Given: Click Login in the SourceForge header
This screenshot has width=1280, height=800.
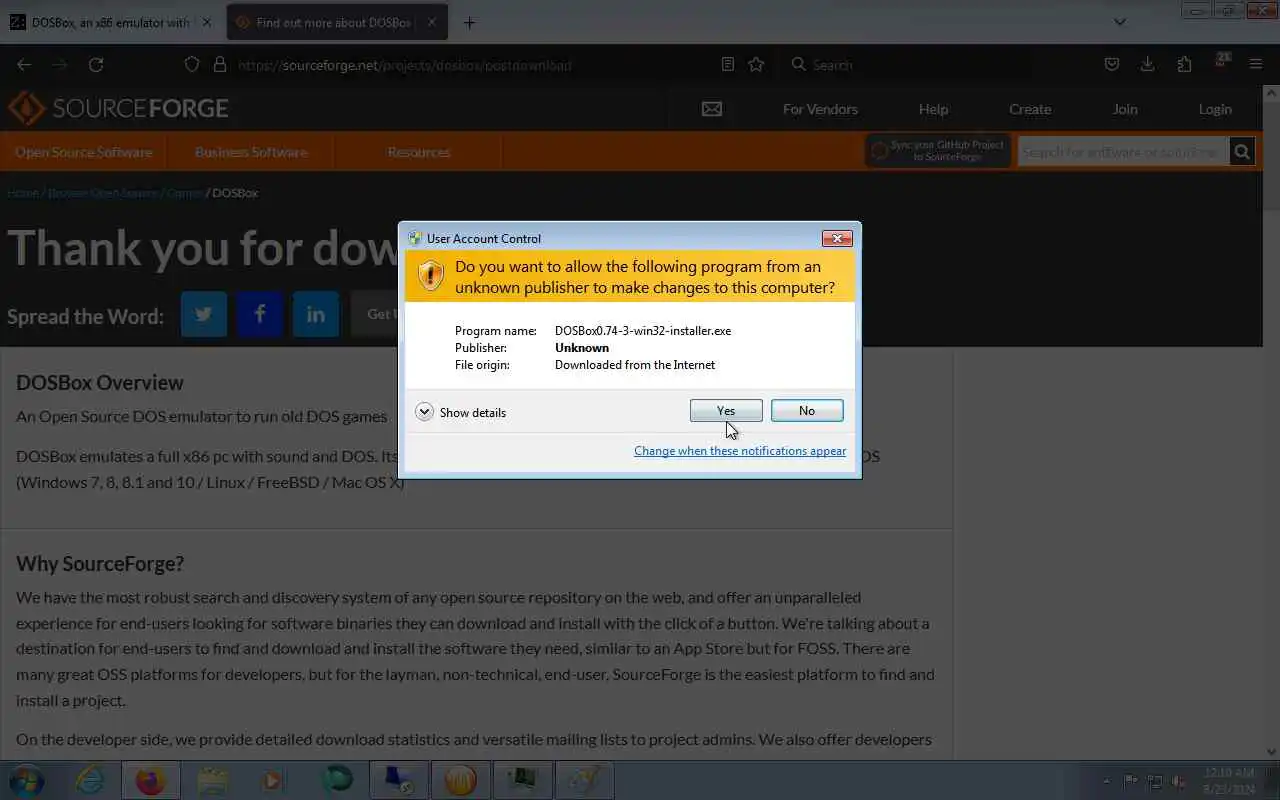Looking at the screenshot, I should 1215,109.
